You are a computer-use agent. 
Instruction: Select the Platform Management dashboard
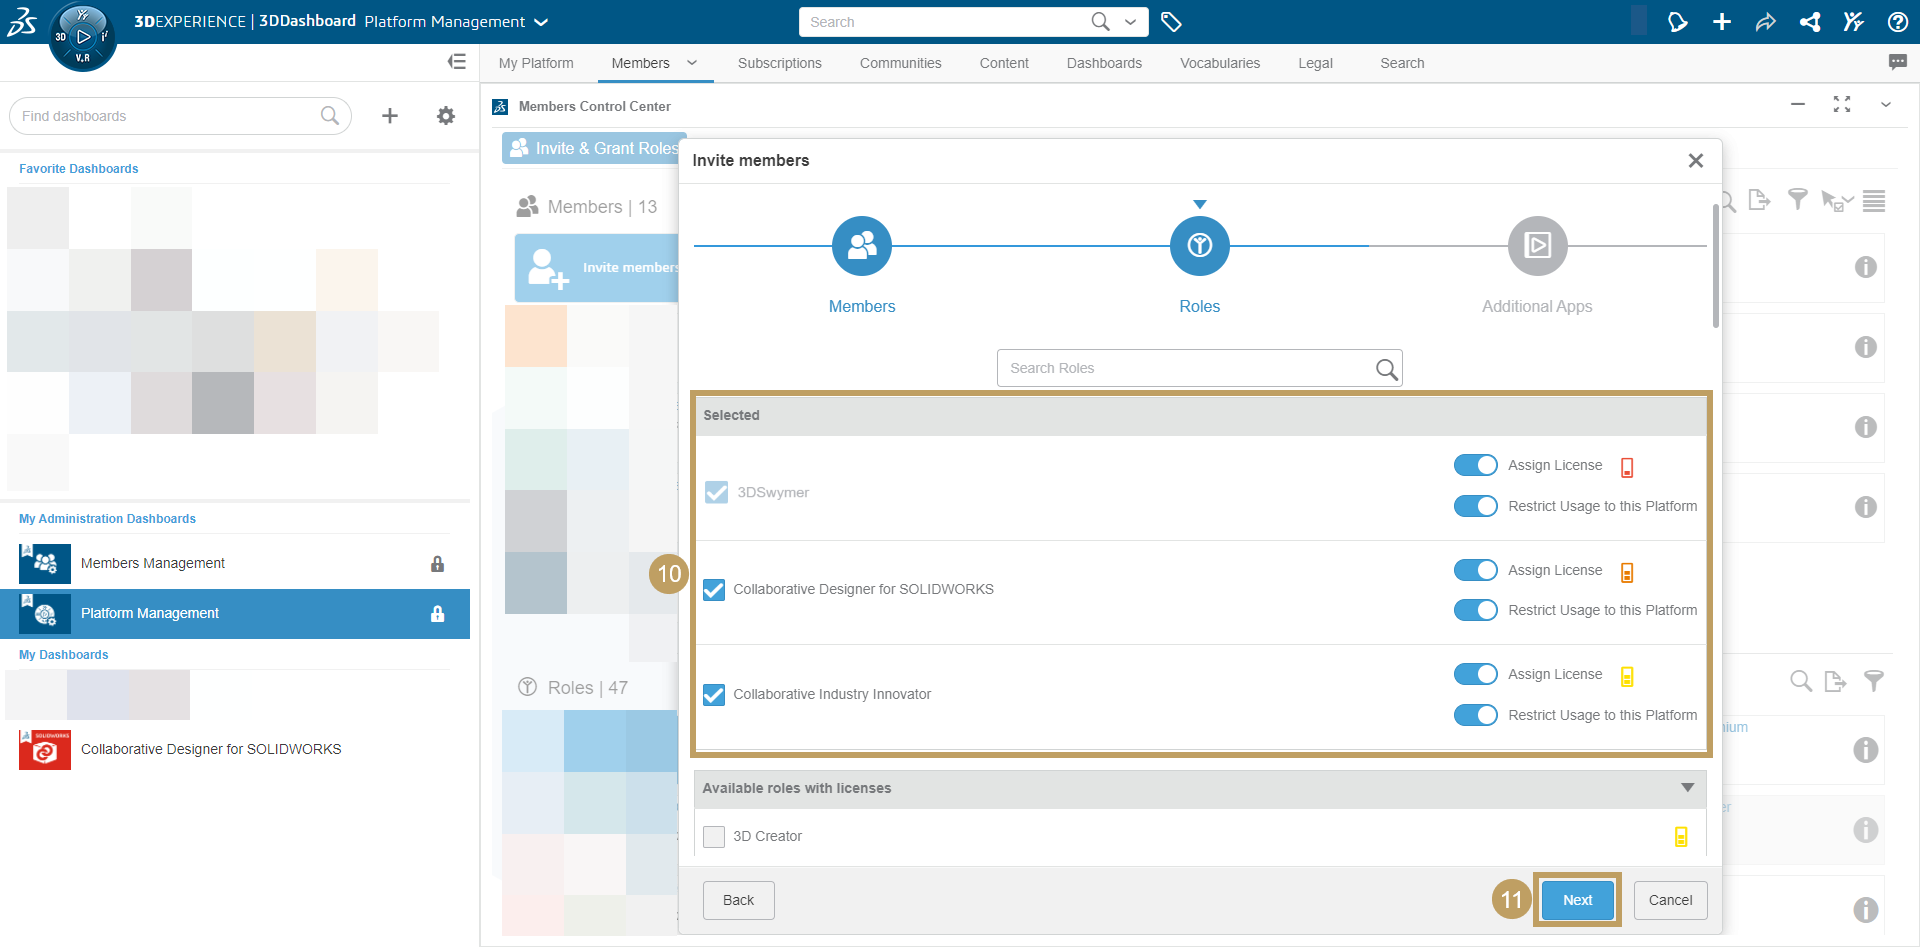pyautogui.click(x=235, y=614)
